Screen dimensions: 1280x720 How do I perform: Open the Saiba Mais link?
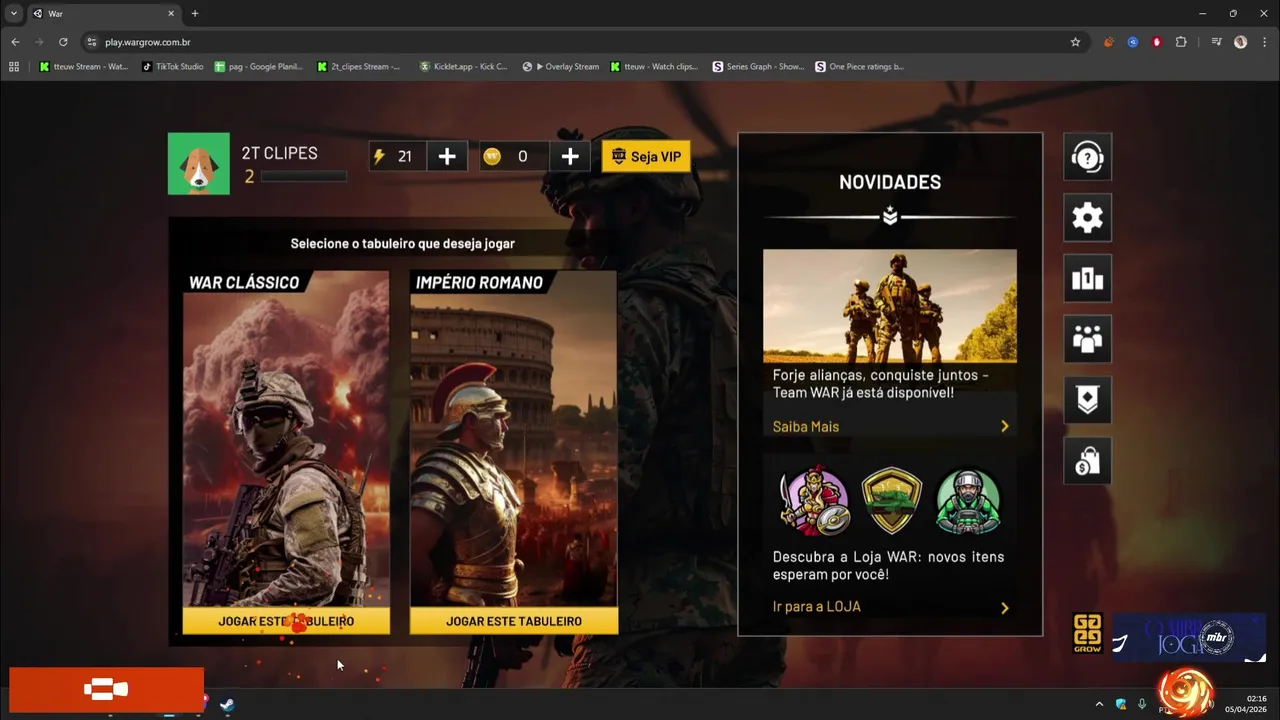(x=806, y=427)
